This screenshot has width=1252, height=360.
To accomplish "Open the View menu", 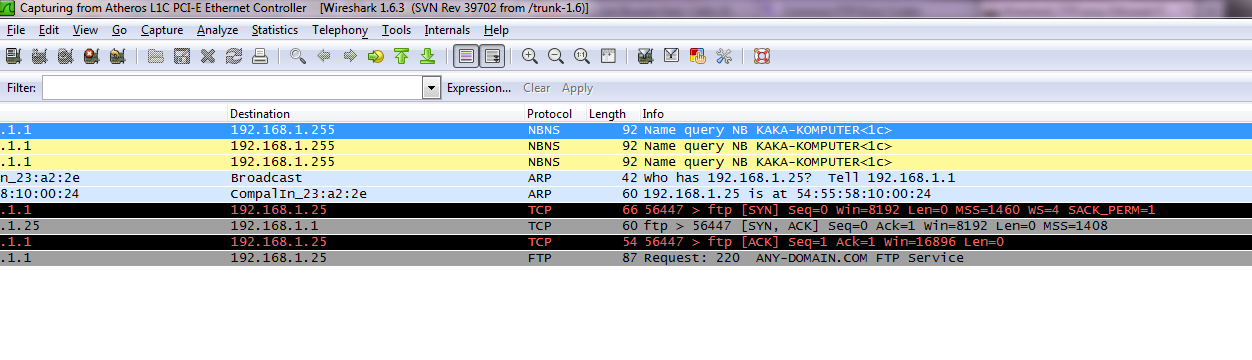I will 86,30.
